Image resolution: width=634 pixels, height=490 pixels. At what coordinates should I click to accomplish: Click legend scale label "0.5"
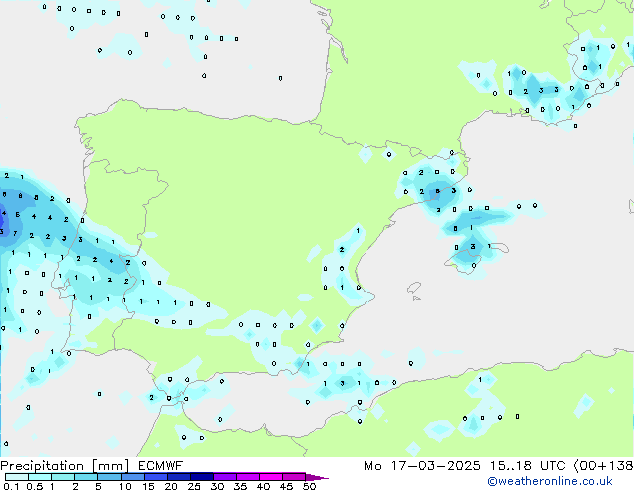coord(34,486)
